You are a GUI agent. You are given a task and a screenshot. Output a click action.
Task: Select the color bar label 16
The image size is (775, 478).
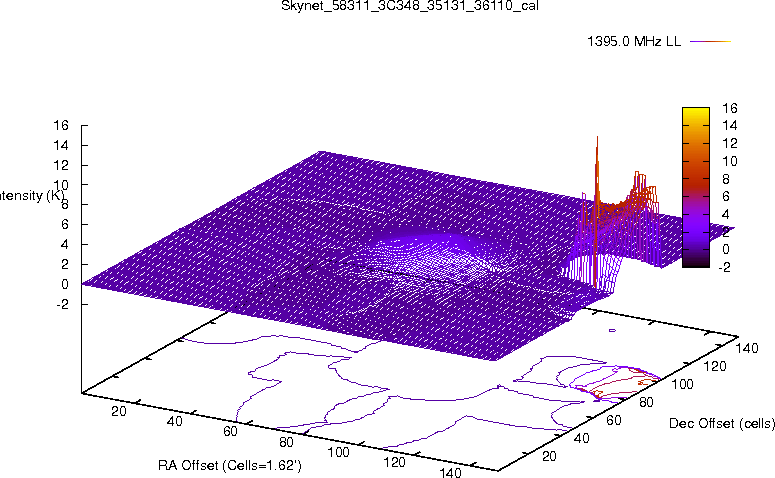[x=730, y=108]
